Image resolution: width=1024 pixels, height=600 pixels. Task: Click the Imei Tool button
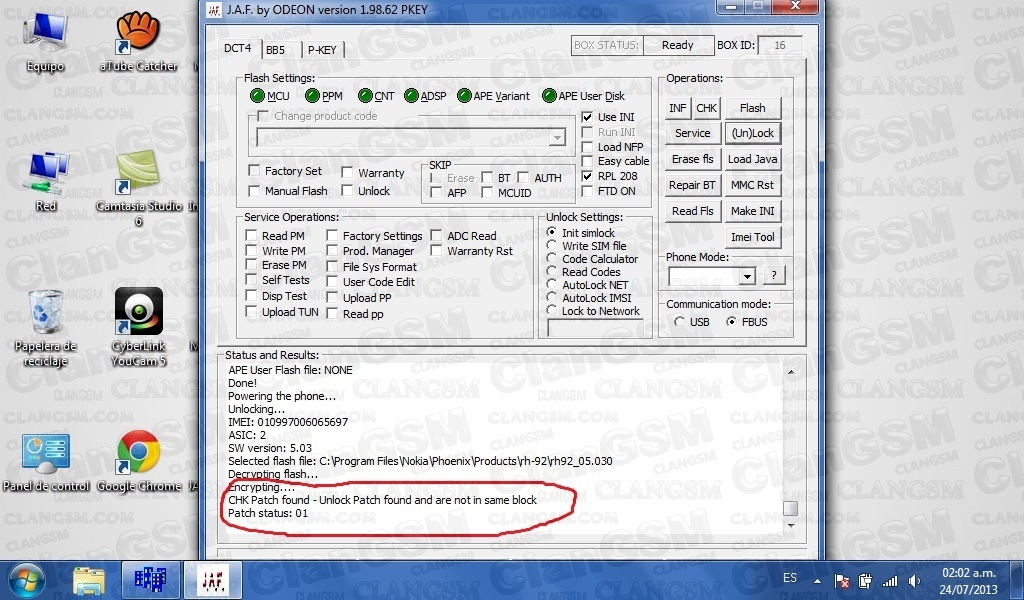(752, 237)
